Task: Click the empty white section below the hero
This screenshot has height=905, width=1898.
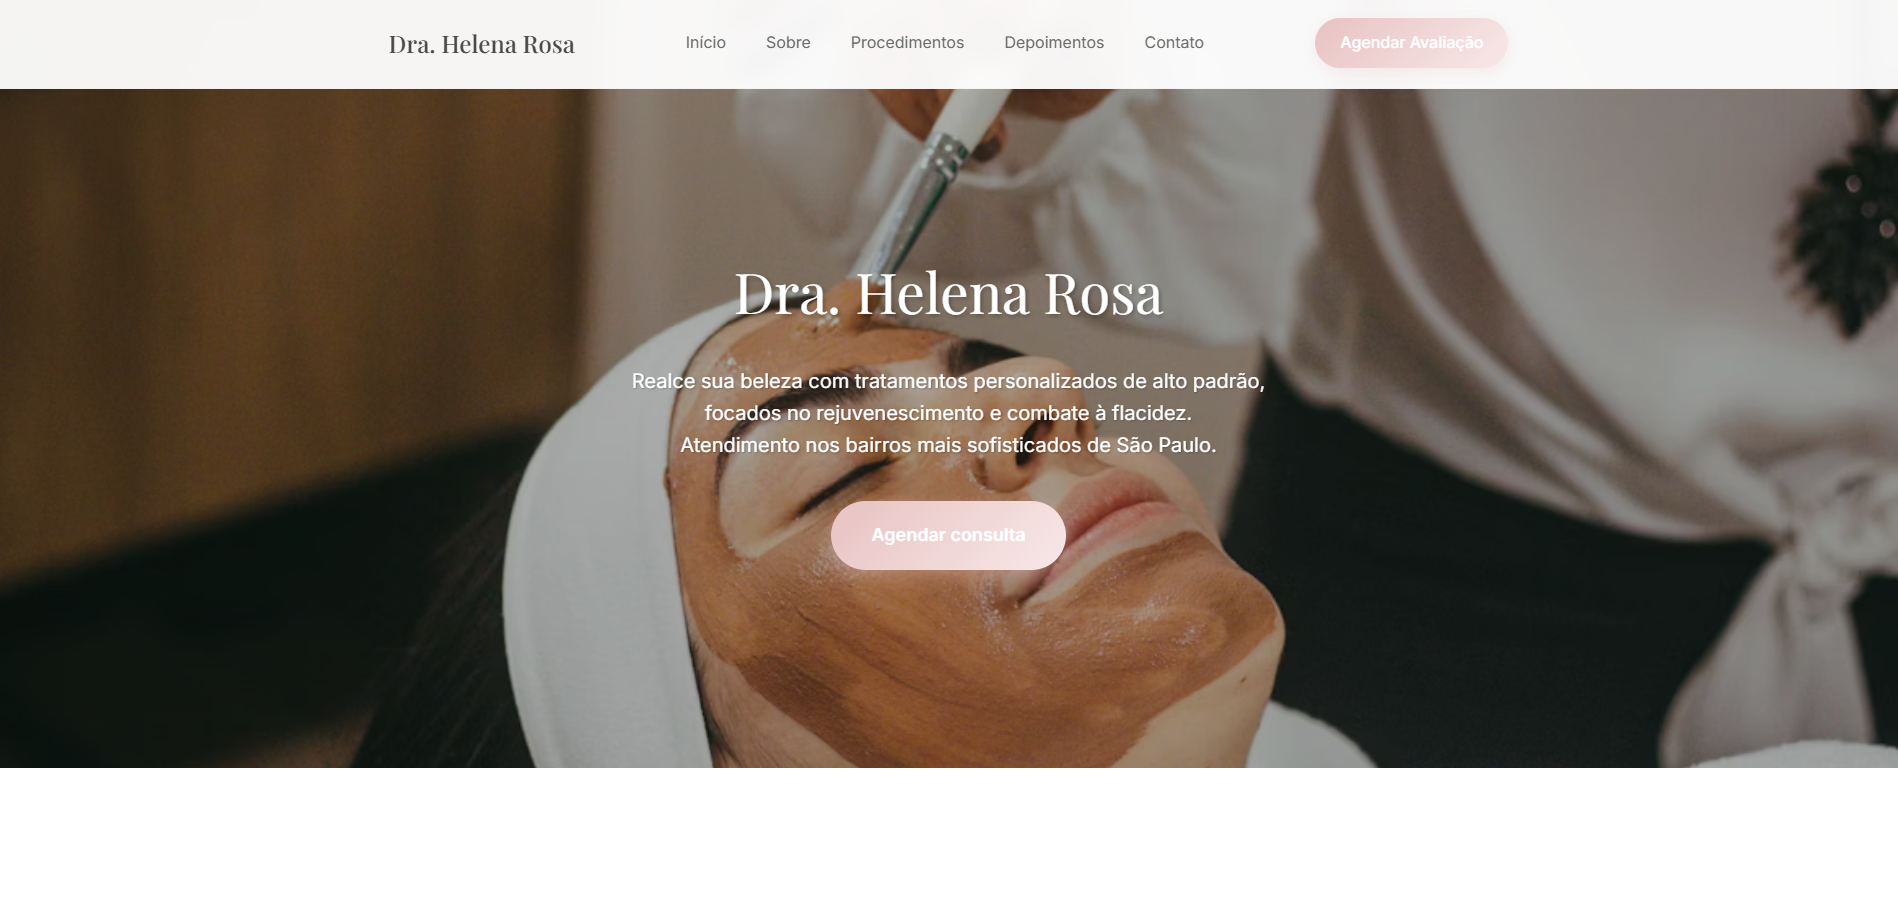Action: (948, 836)
